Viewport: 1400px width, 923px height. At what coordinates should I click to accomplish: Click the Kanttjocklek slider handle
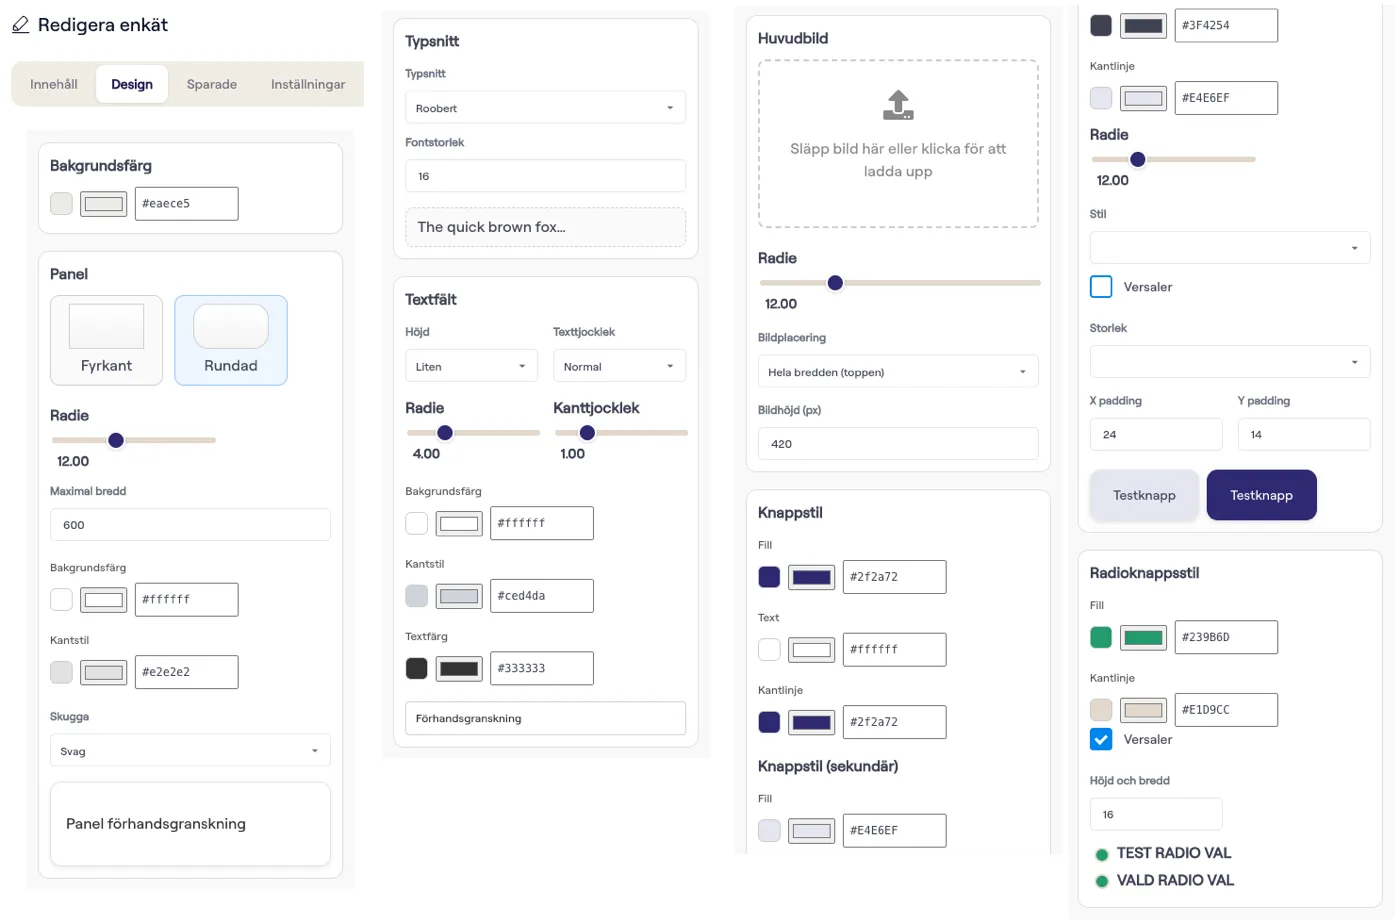click(587, 433)
